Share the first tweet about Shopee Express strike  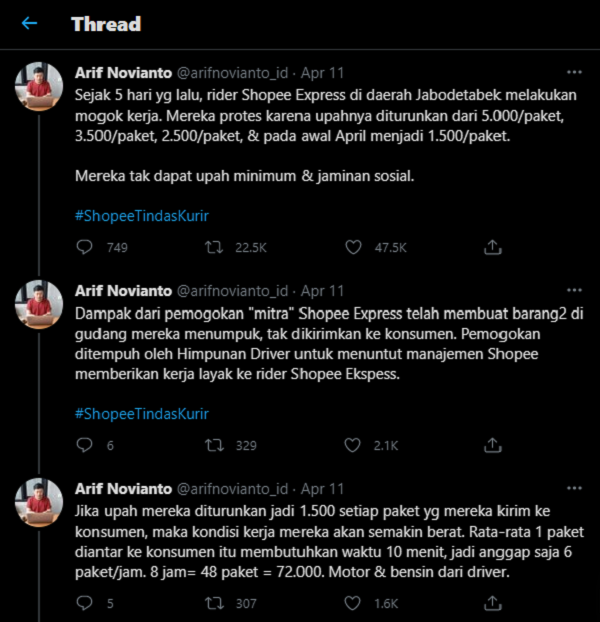coord(493,247)
